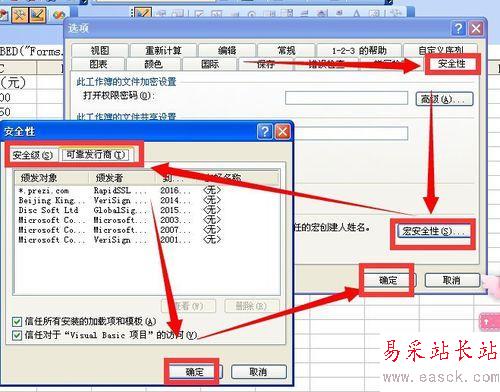Image resolution: width=500 pixels, height=392 pixels.
Task: Click GlobalSig... in the issuer column
Action: point(120,210)
